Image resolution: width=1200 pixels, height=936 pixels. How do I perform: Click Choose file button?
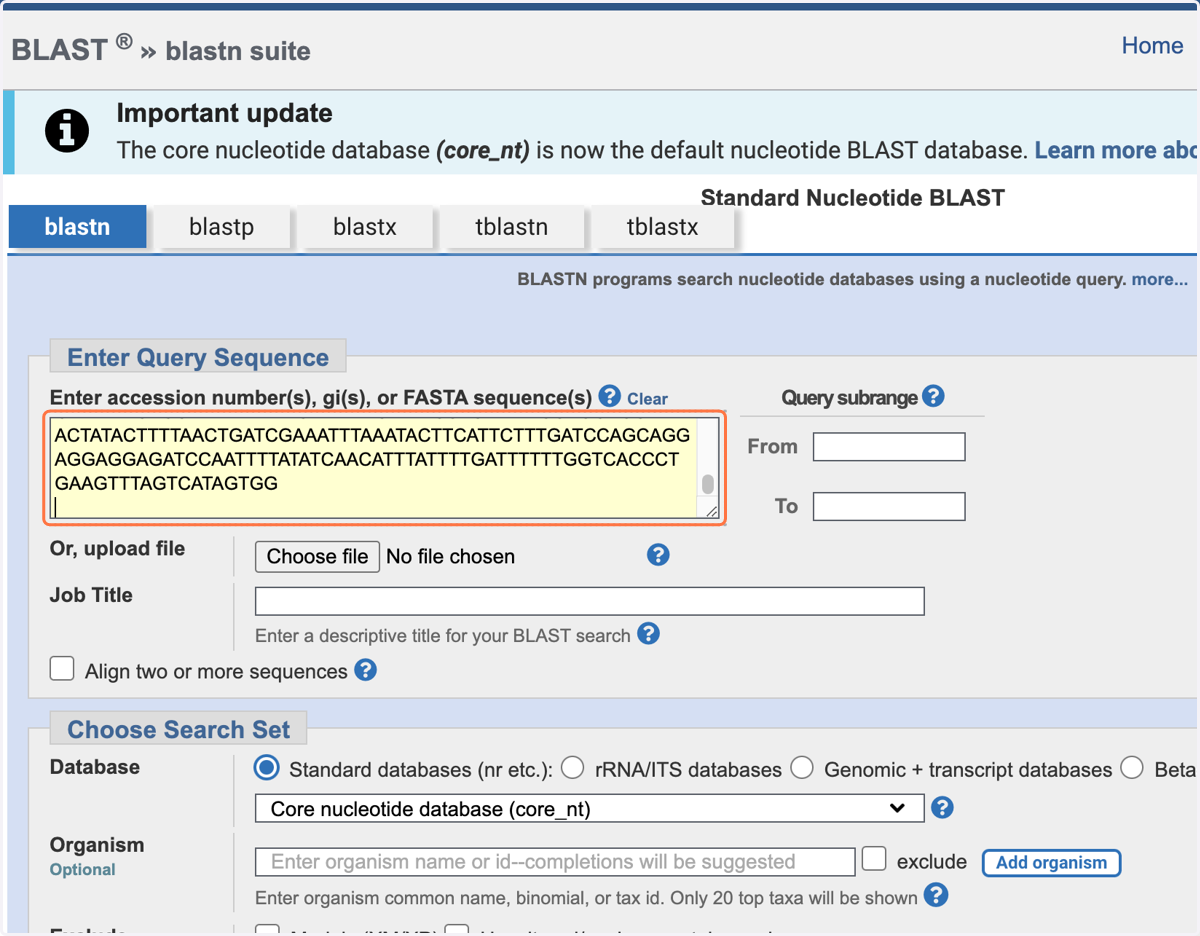(317, 556)
